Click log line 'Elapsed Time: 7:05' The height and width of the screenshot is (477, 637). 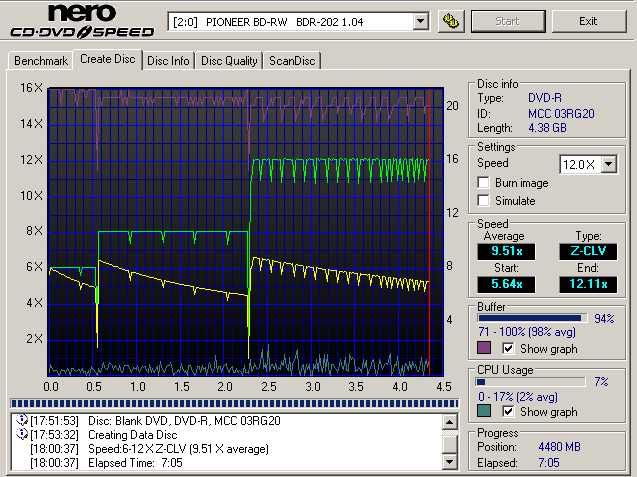[135, 463]
